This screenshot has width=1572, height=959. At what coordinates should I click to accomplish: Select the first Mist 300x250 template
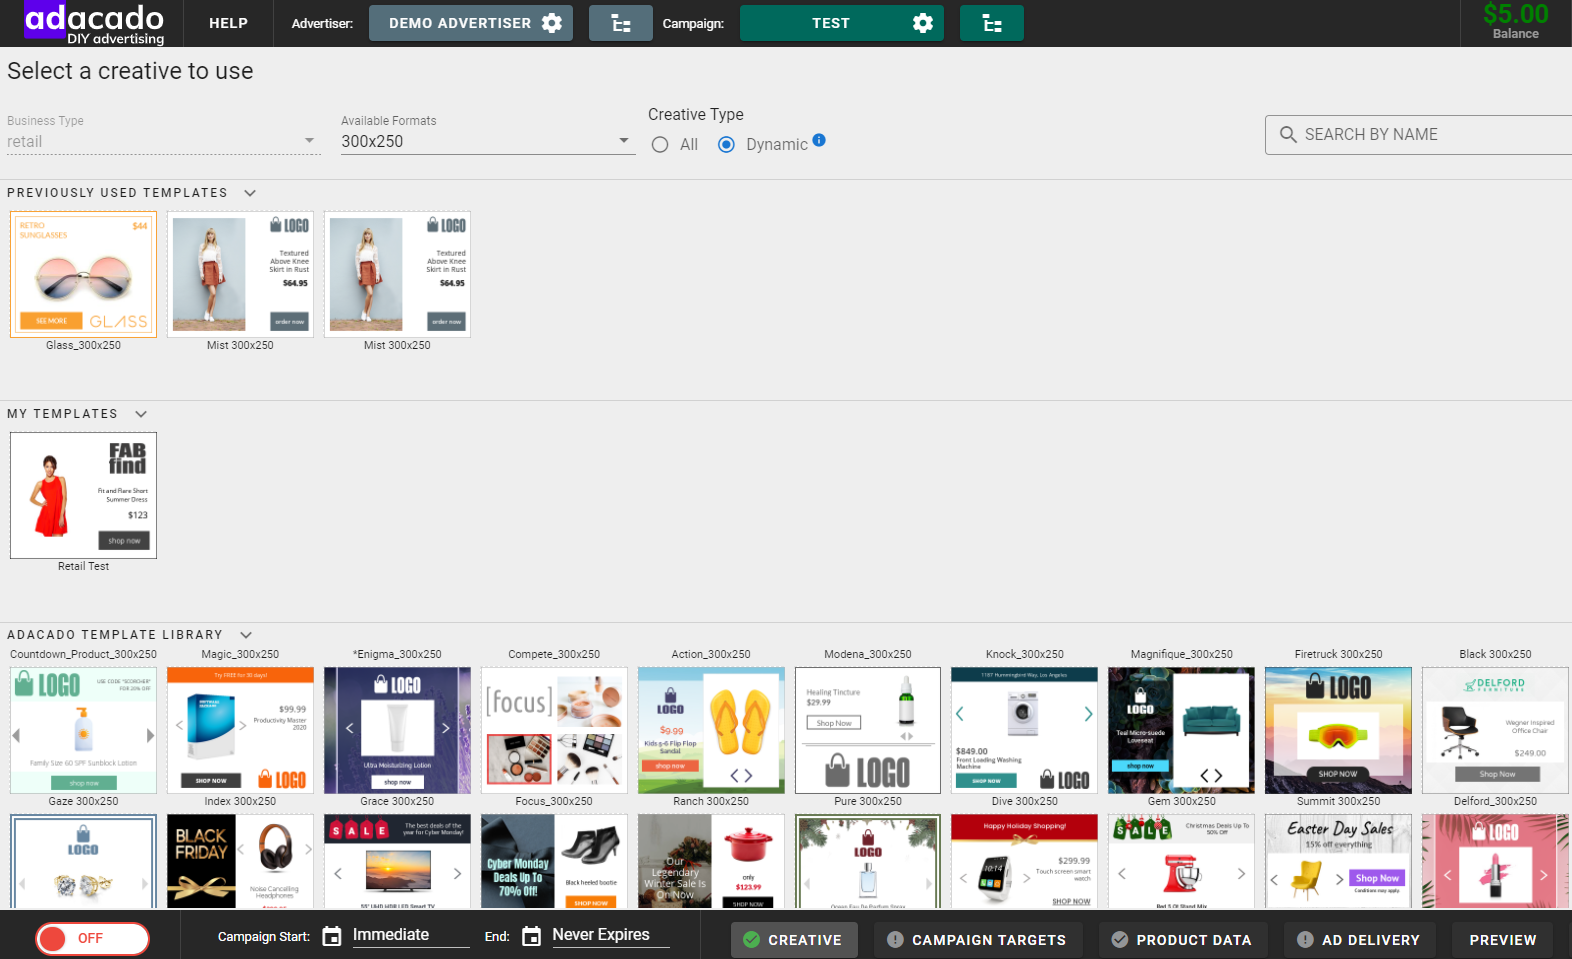click(240, 274)
